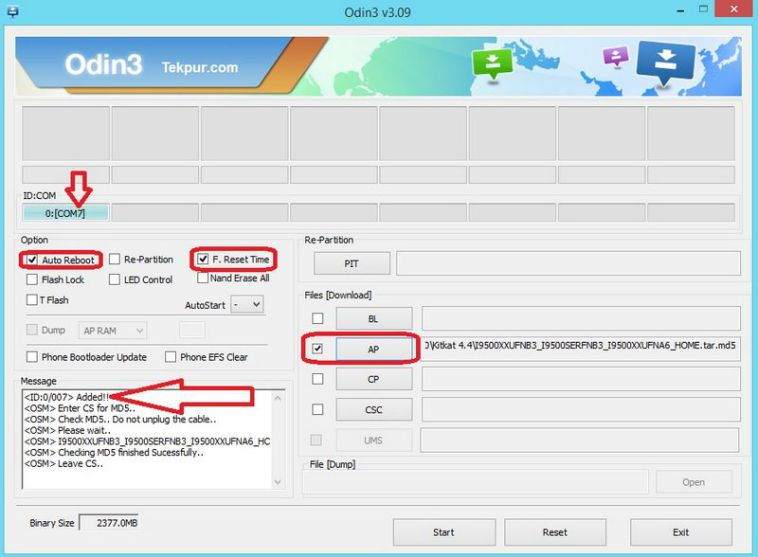The width and height of the screenshot is (758, 557).
Task: Click the CSC file button
Action: pos(374,410)
